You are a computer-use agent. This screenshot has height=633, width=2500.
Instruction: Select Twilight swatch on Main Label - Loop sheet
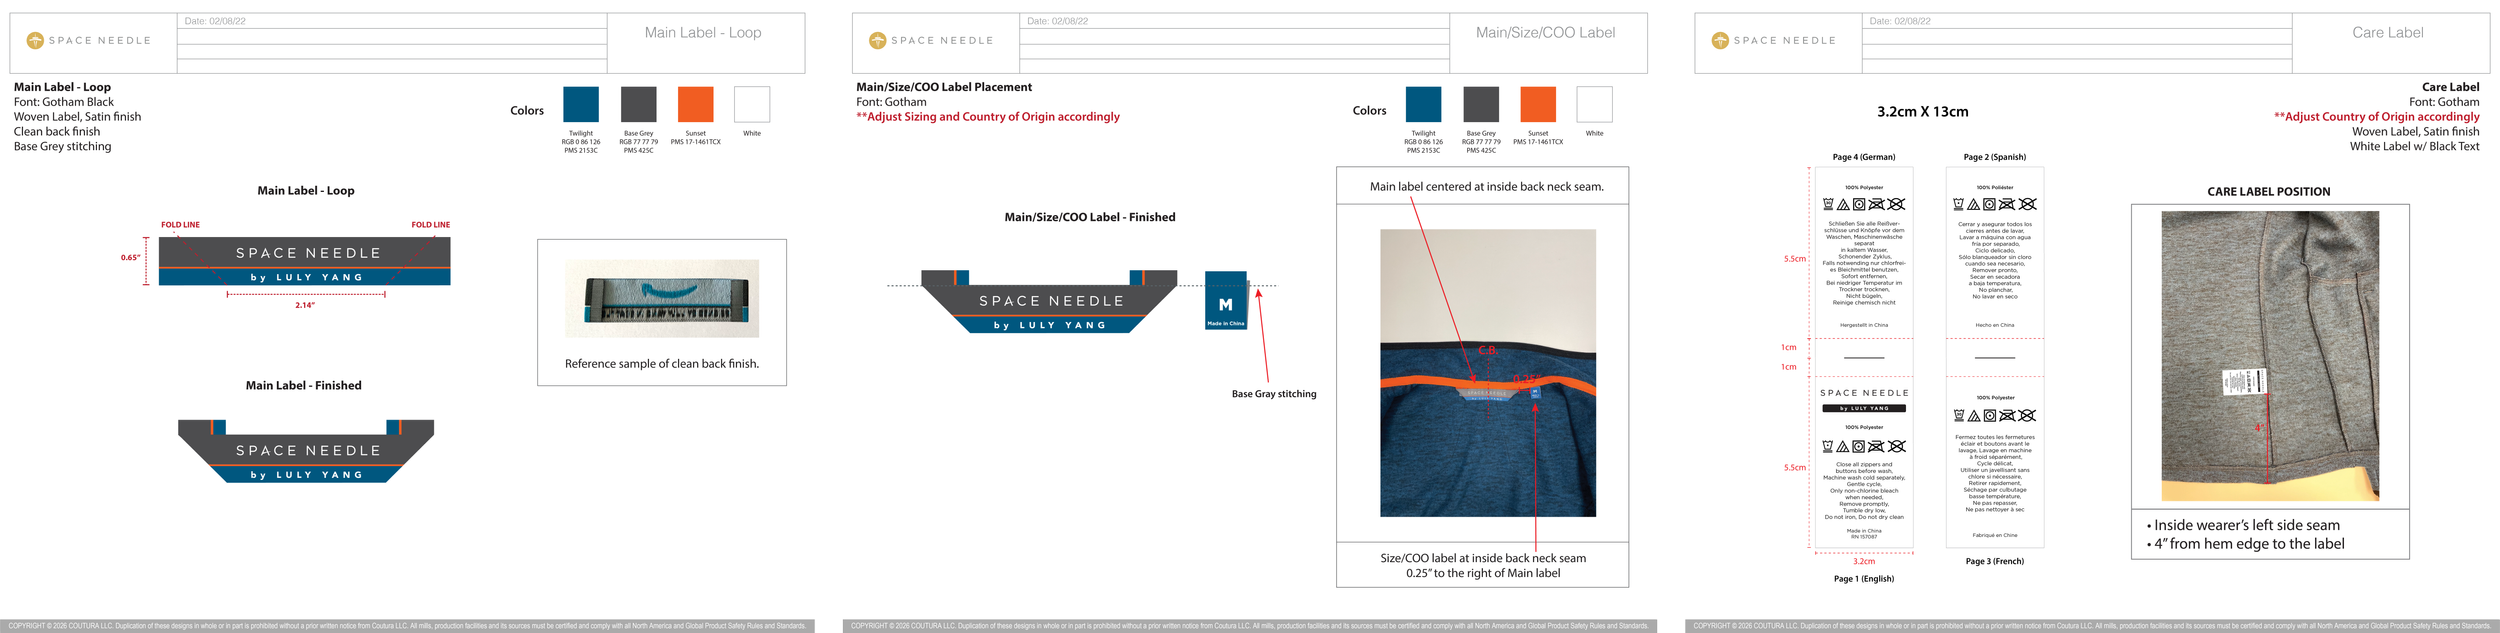click(581, 104)
